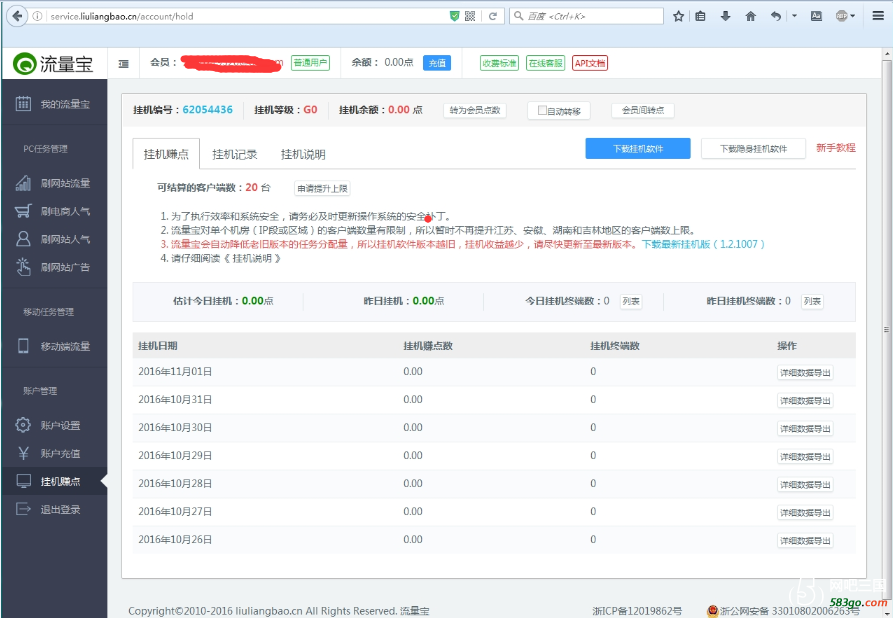
Task: Export details for 2016年10月27日 row
Action: 805,512
